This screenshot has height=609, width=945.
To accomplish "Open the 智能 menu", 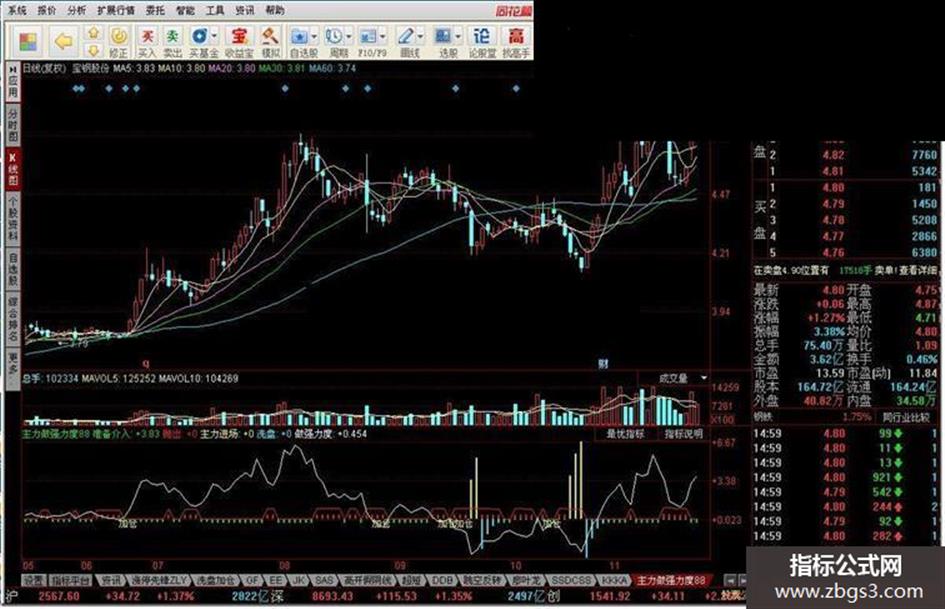I will 185,10.
